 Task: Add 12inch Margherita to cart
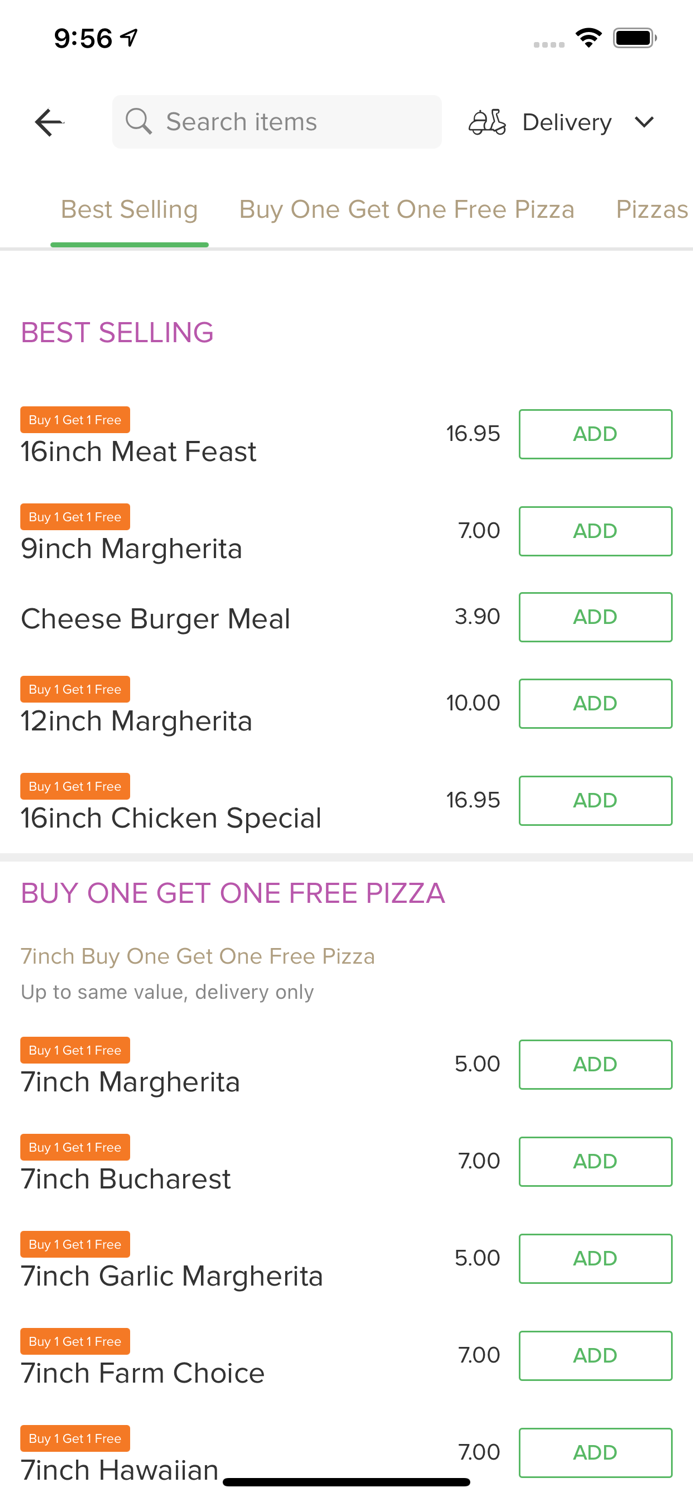coord(595,703)
